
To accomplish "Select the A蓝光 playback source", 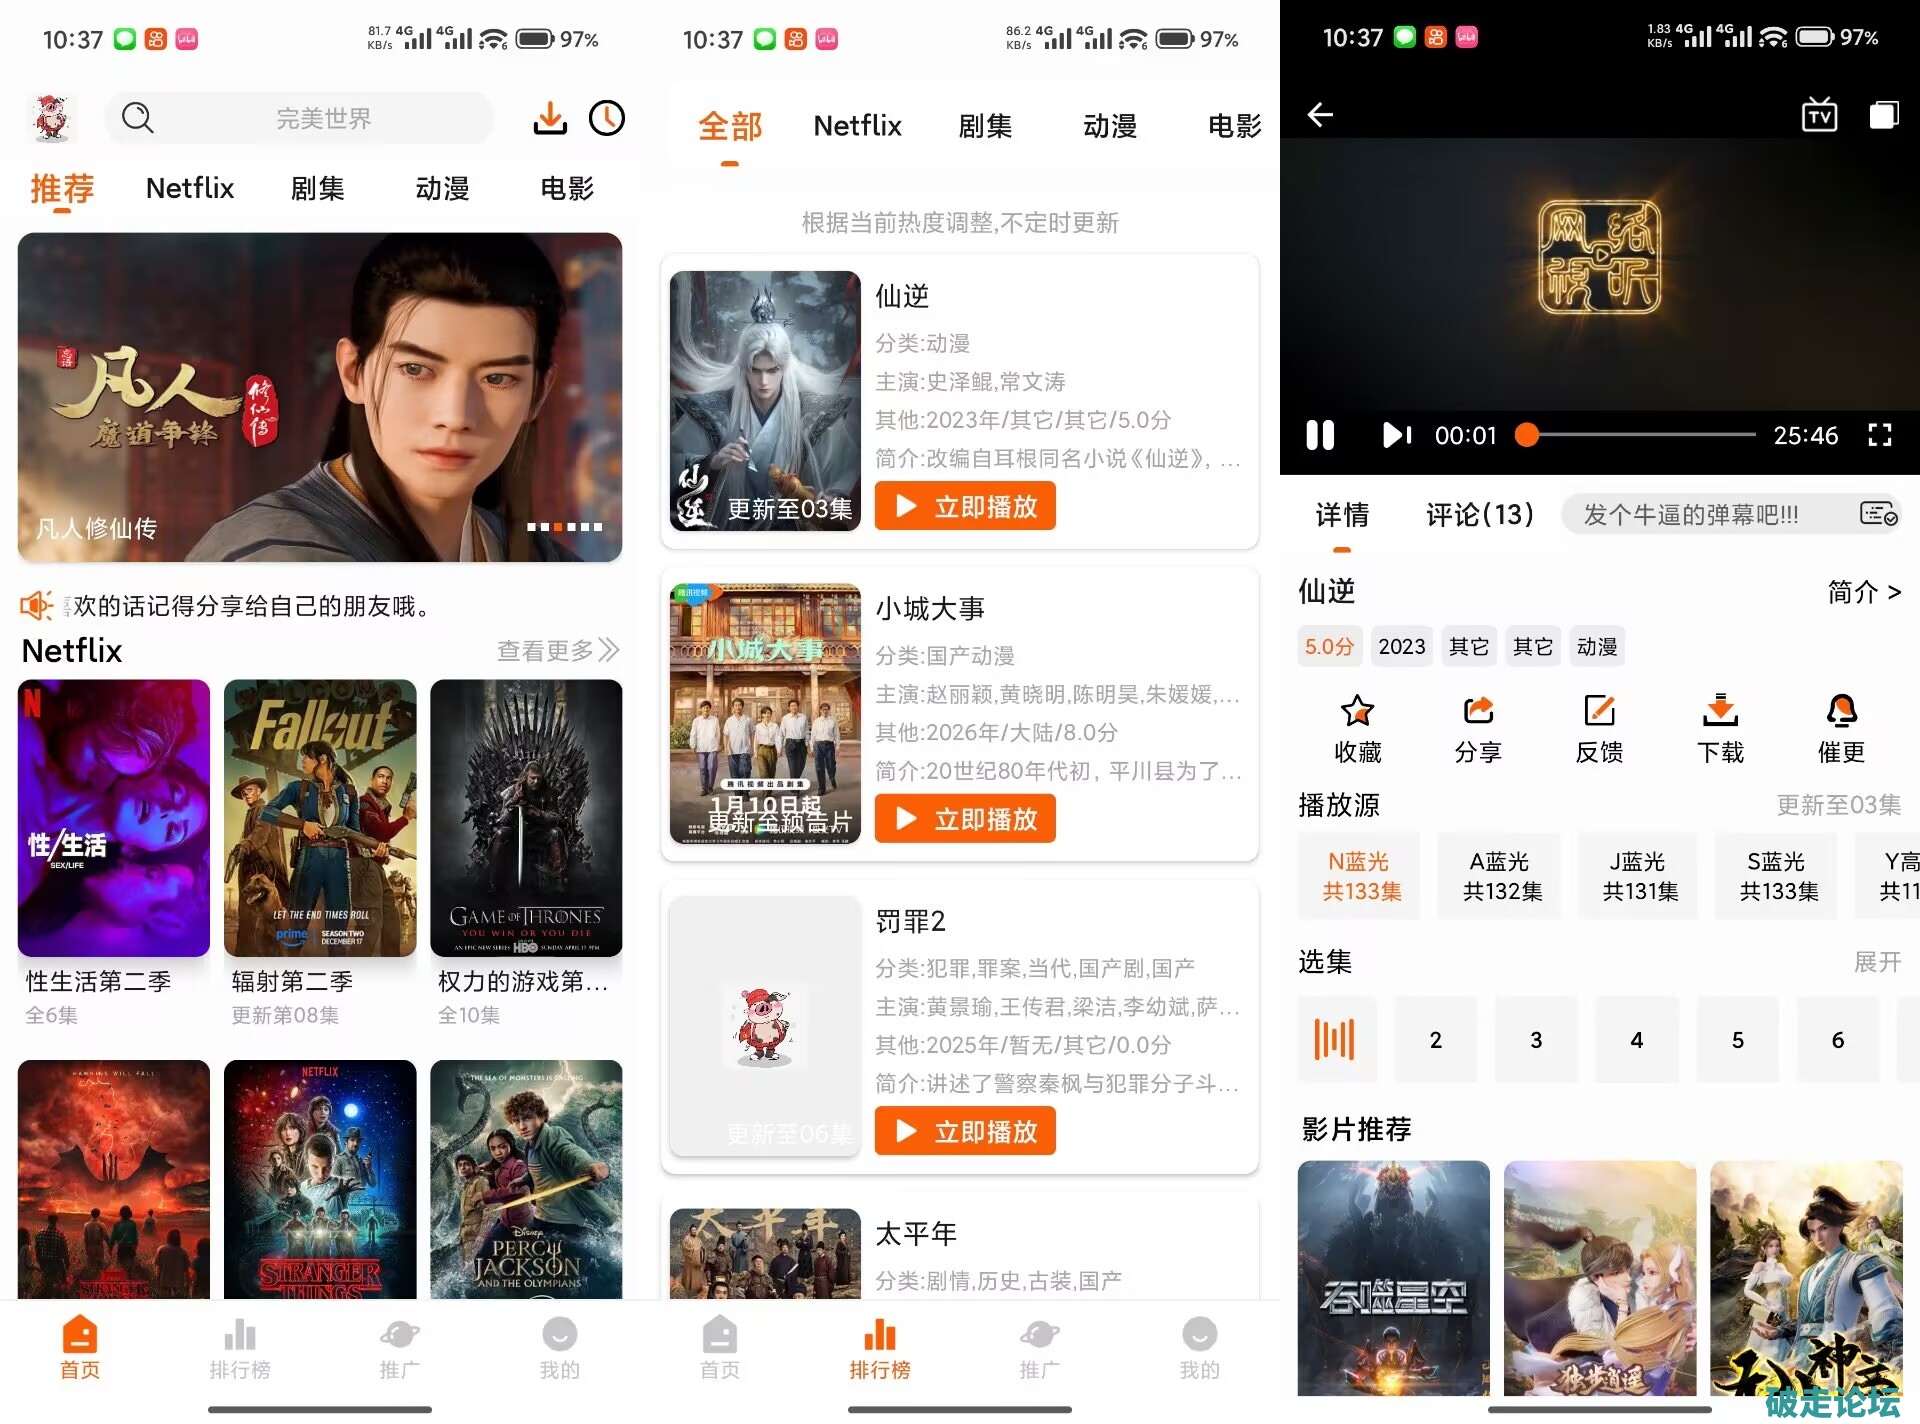I will (x=1500, y=876).
